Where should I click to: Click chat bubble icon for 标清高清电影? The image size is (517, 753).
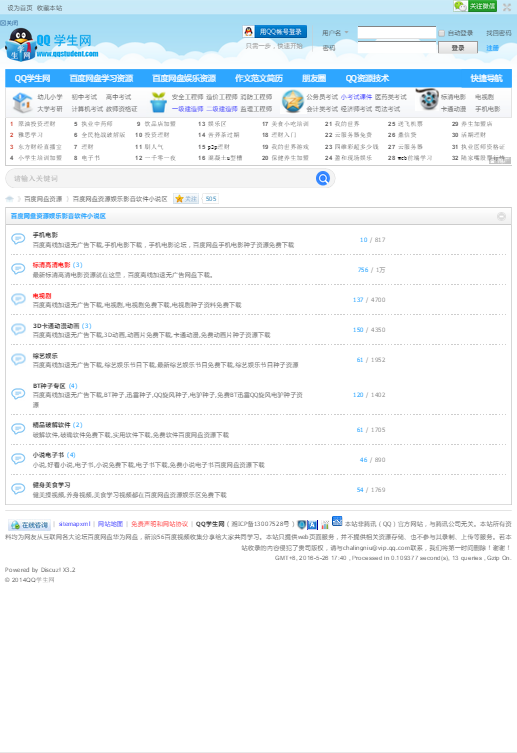[x=18, y=269]
